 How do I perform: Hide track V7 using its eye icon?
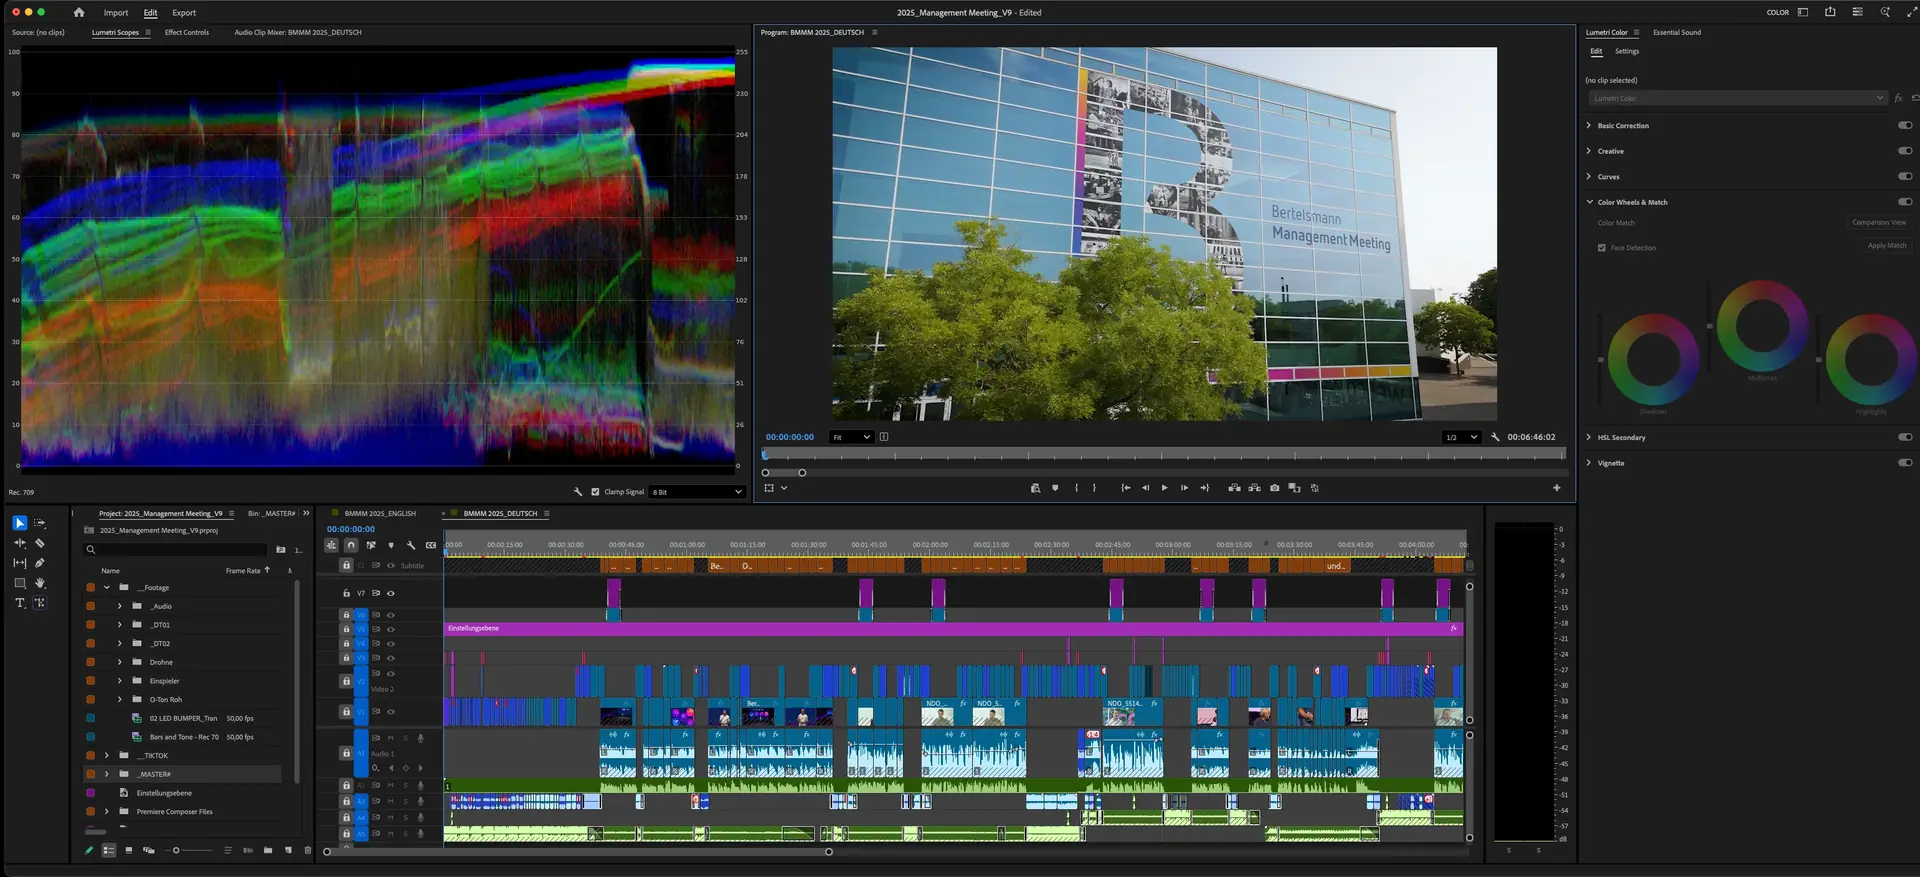tap(391, 593)
